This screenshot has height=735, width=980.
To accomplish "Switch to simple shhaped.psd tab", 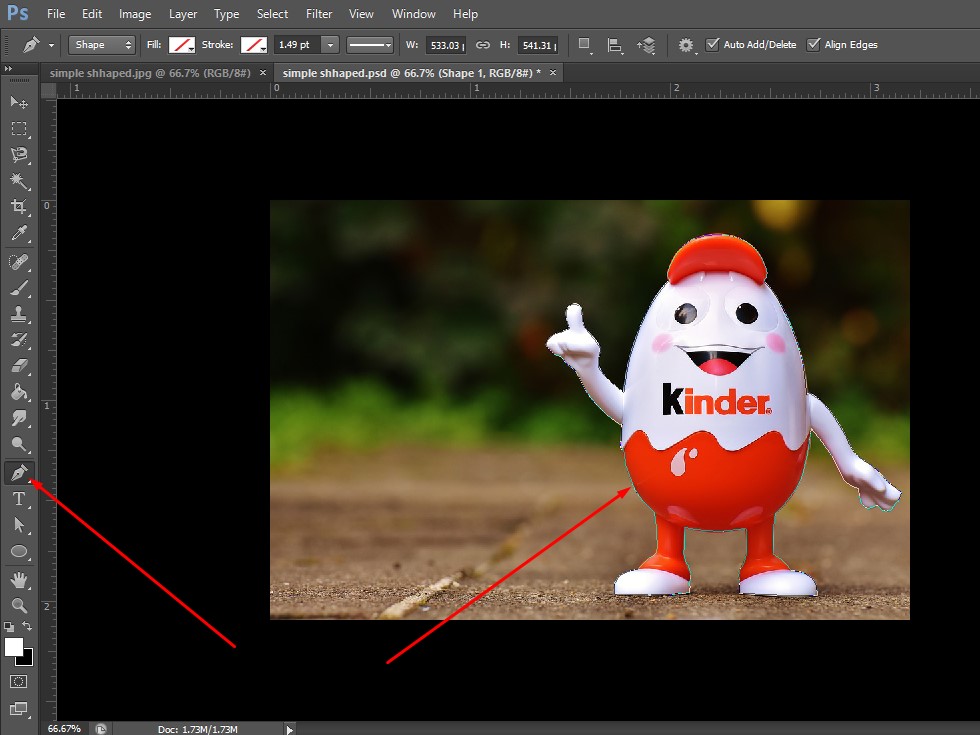I will (x=412, y=73).
